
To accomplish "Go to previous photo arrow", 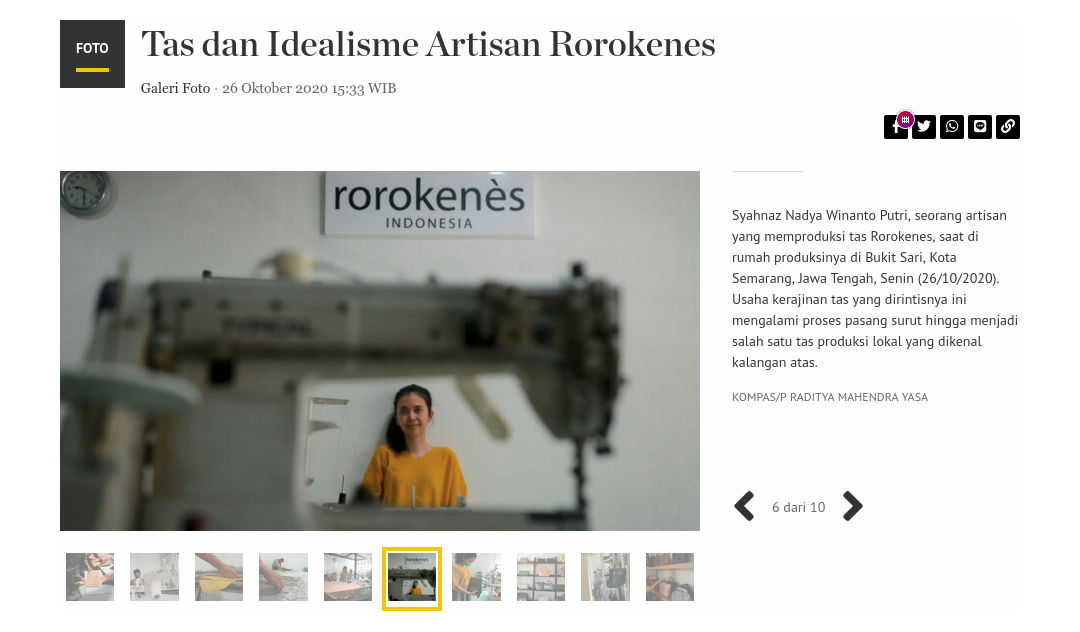I will tap(745, 506).
